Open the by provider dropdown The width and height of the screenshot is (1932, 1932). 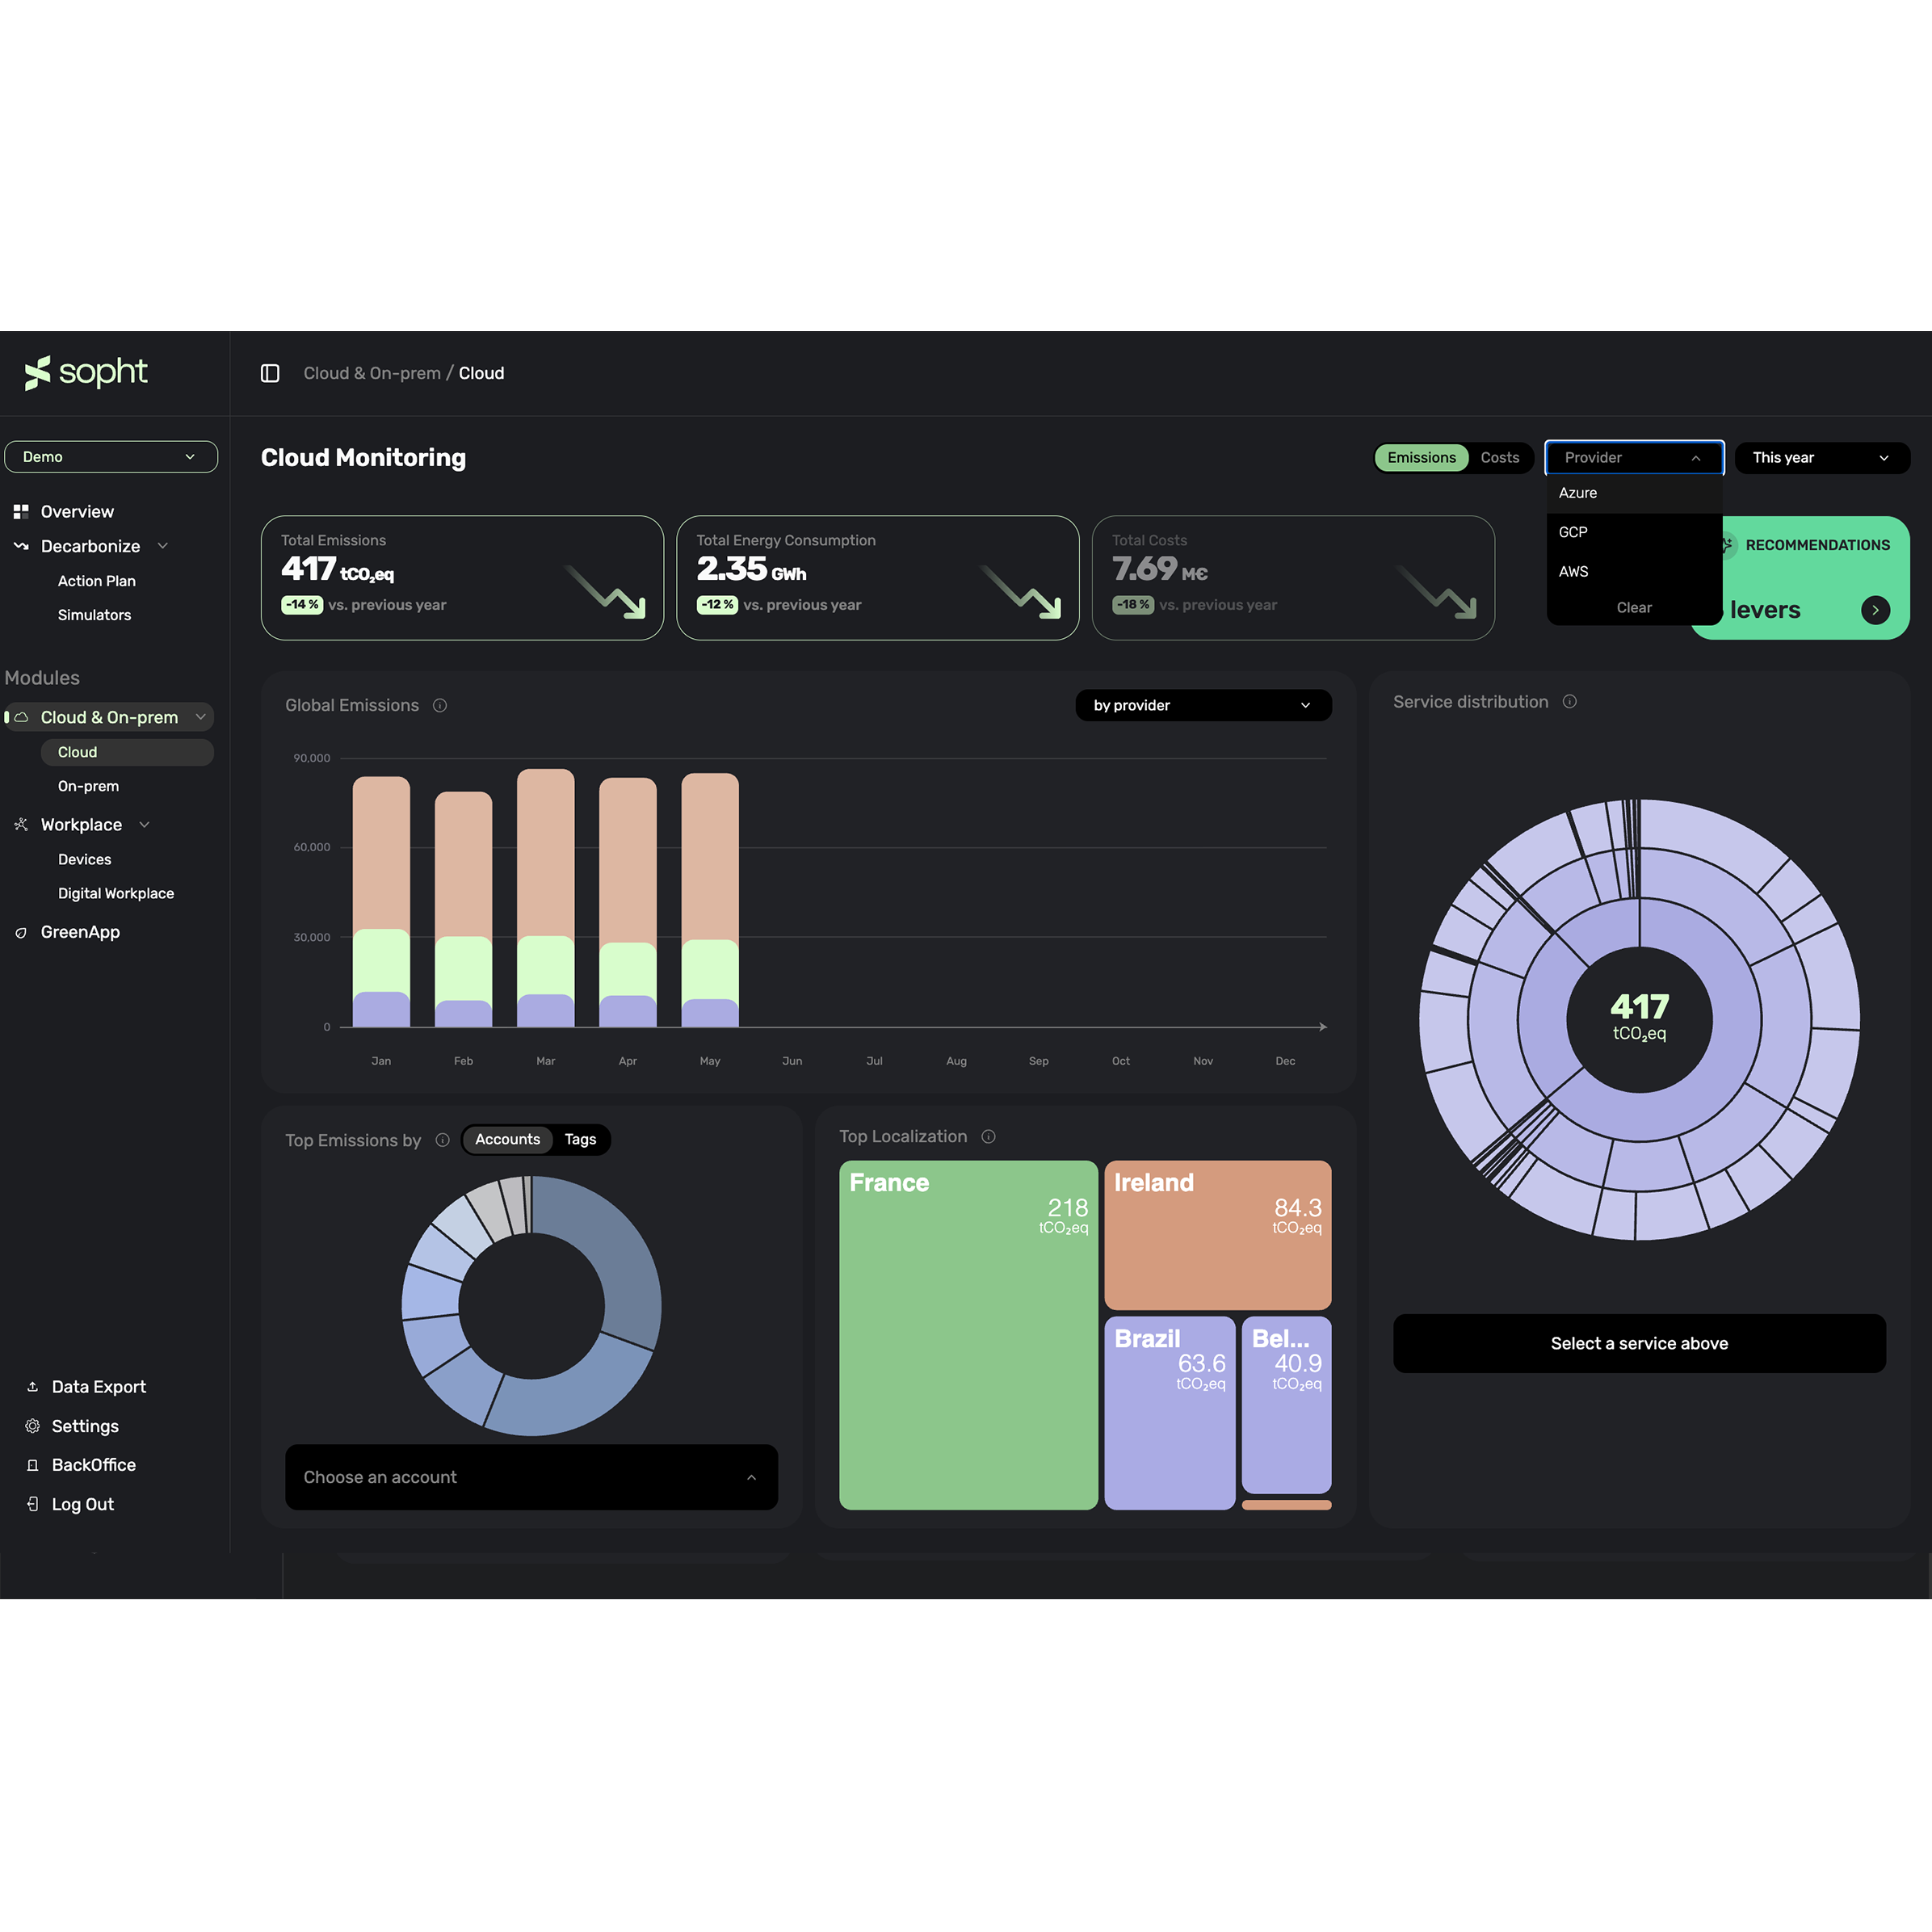1203,705
